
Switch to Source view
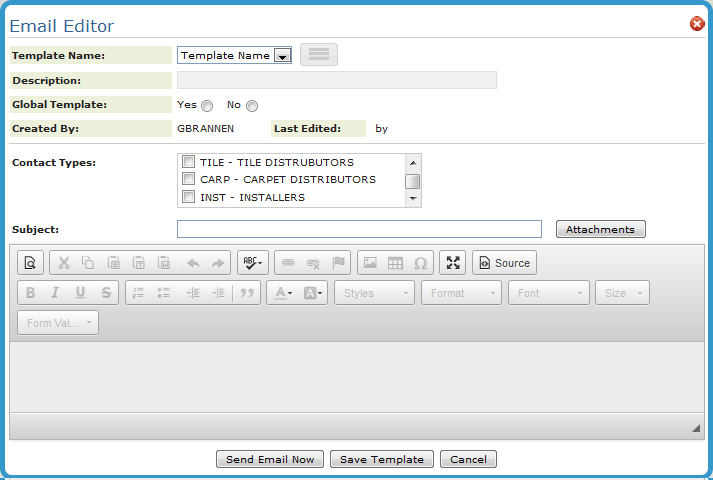click(504, 263)
